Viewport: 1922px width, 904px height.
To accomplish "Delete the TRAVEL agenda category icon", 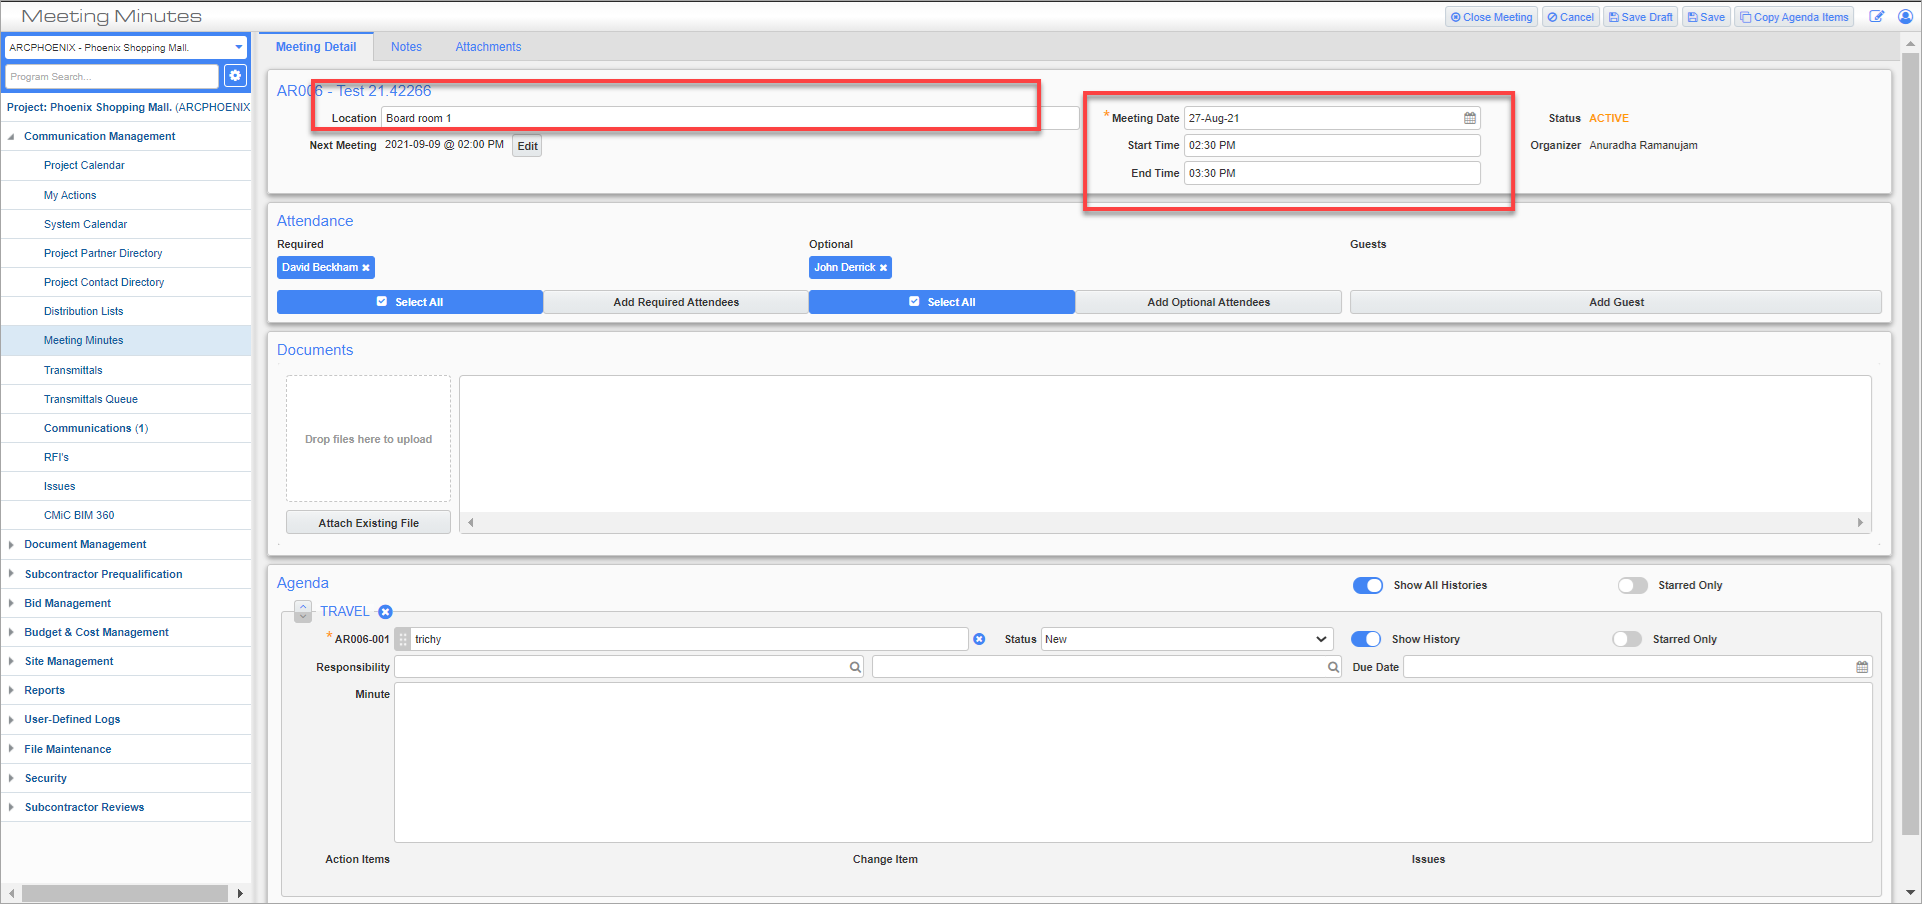I will click(385, 612).
